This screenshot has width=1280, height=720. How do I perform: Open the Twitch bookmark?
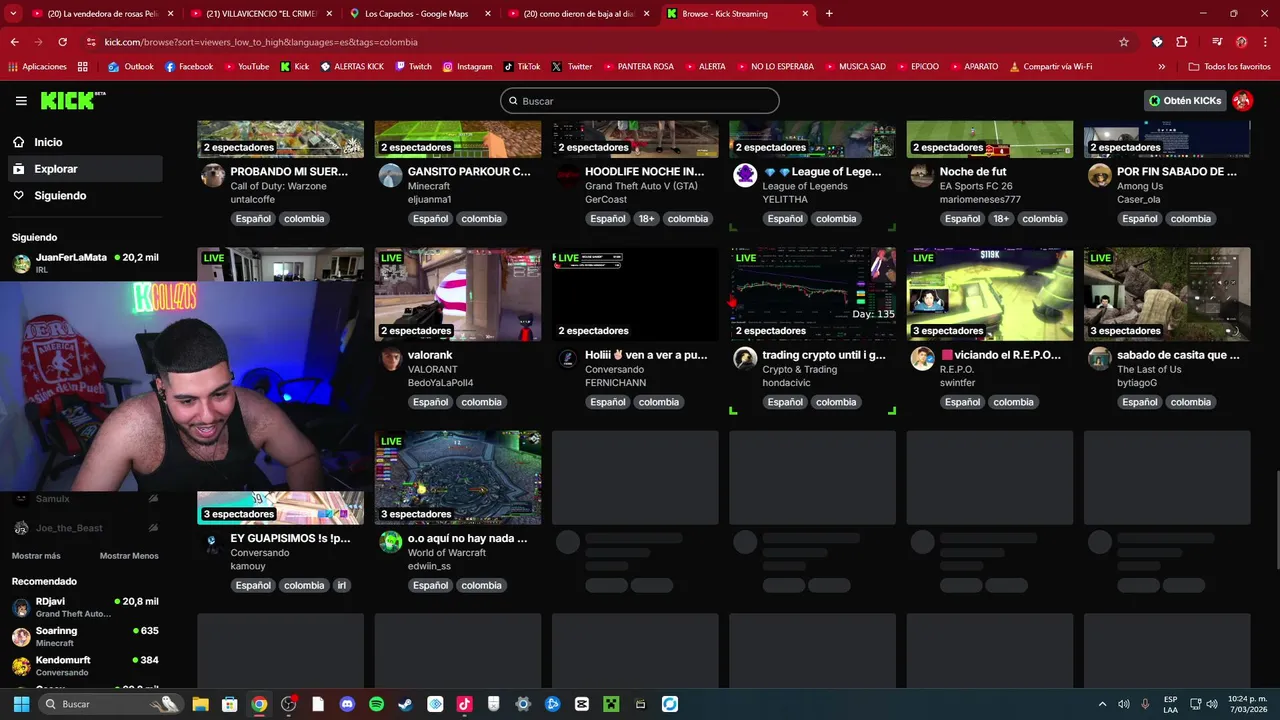pos(414,67)
